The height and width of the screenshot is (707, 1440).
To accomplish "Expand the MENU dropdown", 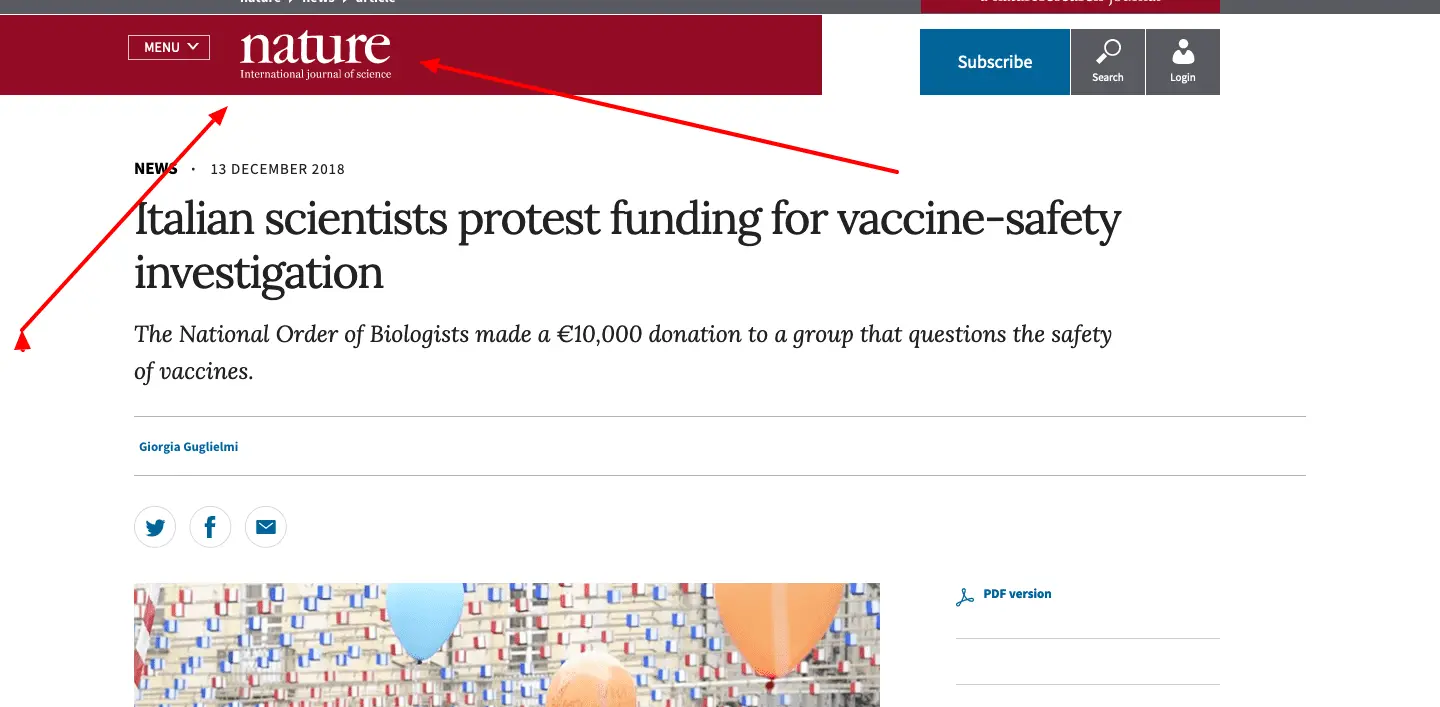I will [x=168, y=47].
